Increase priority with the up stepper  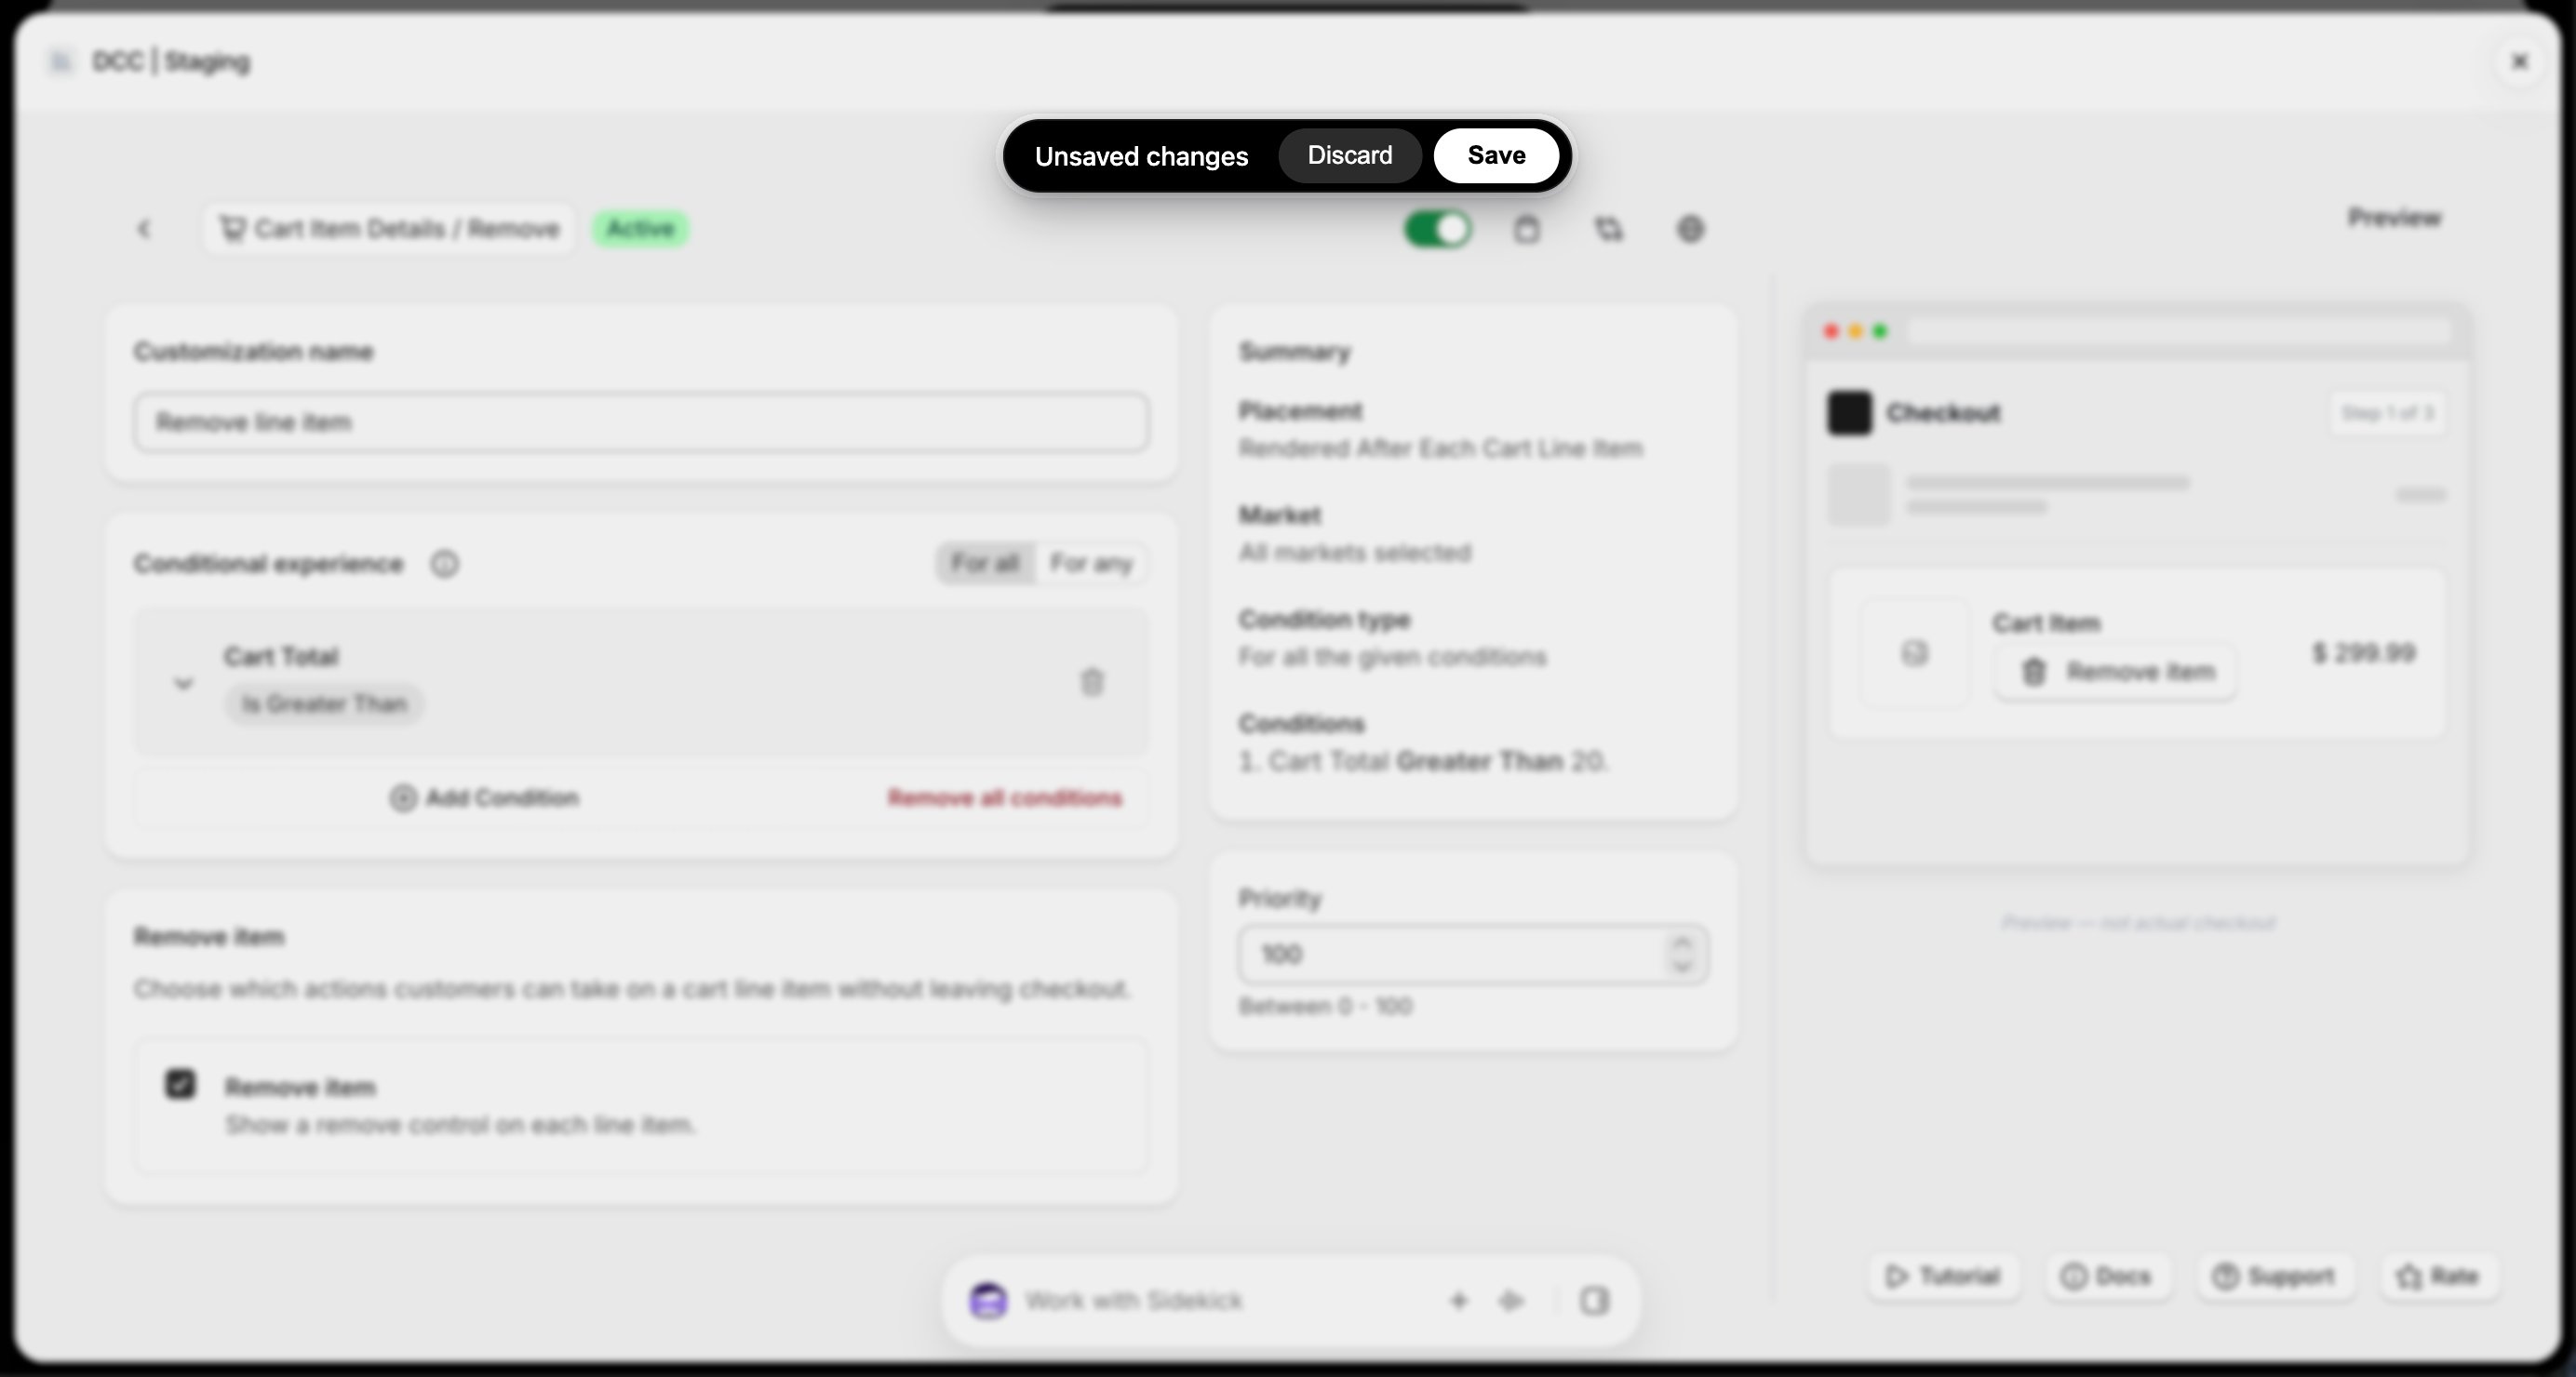click(x=1682, y=942)
